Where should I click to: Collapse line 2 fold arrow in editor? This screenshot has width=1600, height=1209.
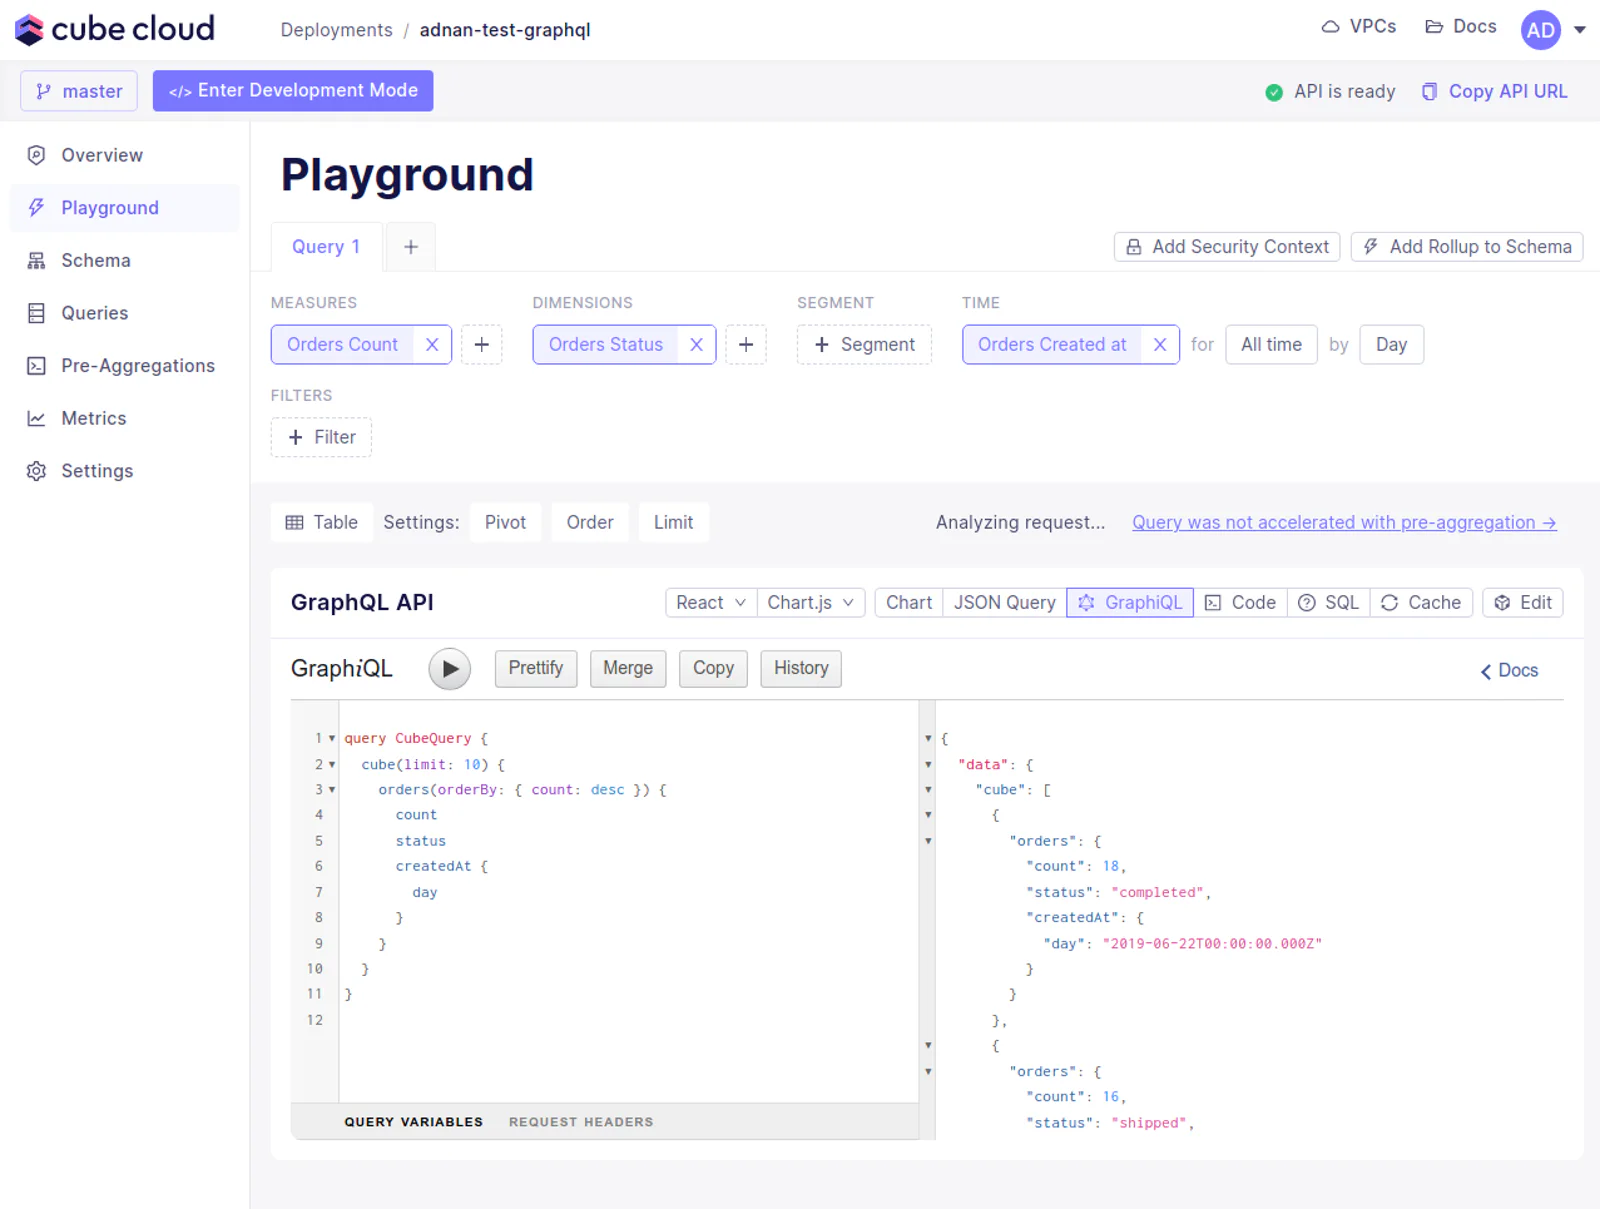pos(332,765)
